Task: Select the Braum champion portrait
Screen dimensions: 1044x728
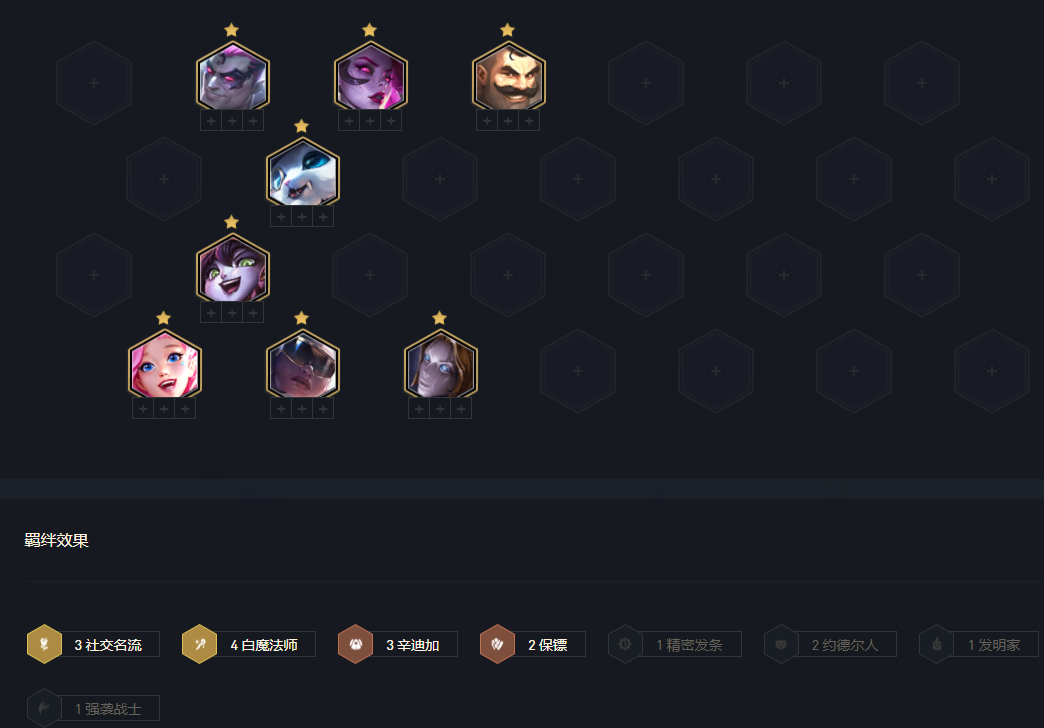Action: [x=509, y=77]
